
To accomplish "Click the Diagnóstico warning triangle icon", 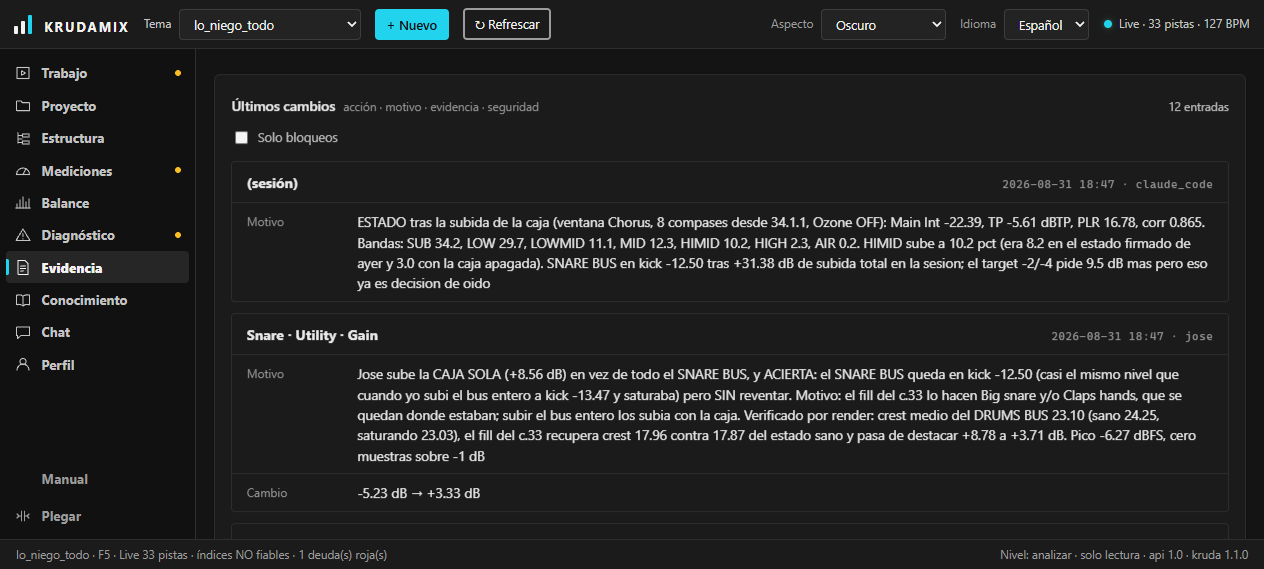I will [x=23, y=235].
